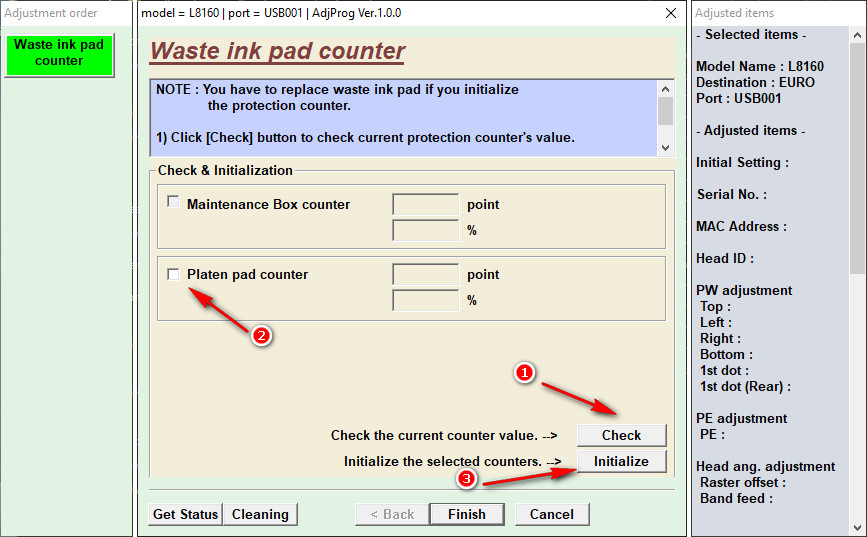Click the Maintenance Box percent field
867x537 pixels.
(x=425, y=231)
